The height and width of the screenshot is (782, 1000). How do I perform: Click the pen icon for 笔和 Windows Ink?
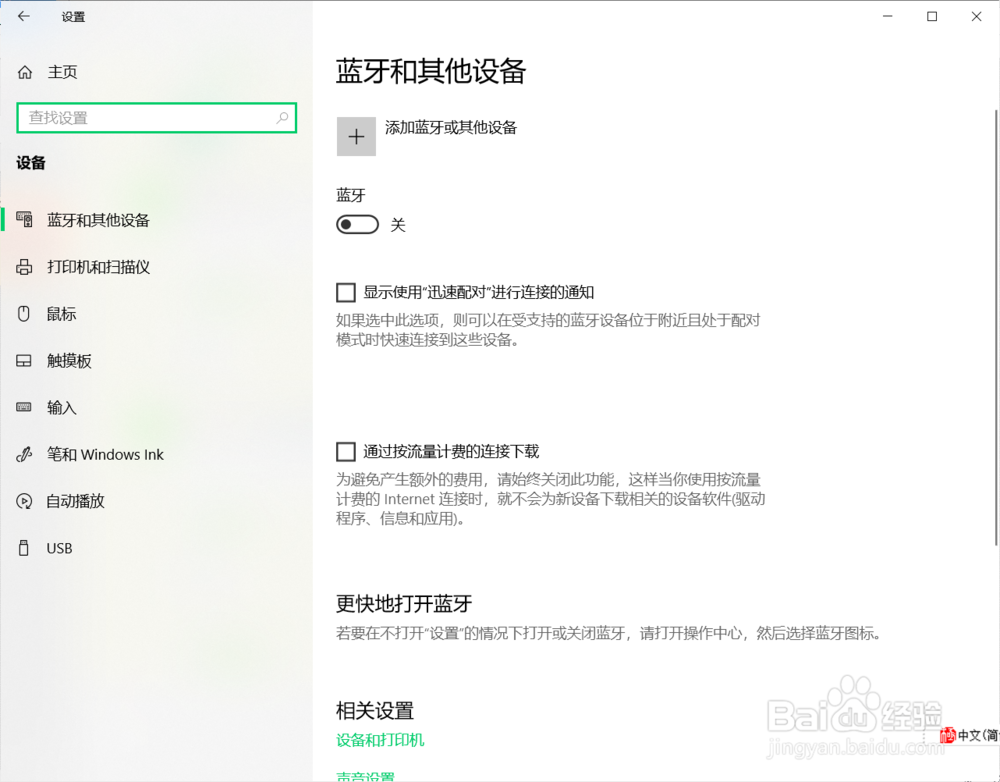(24, 454)
